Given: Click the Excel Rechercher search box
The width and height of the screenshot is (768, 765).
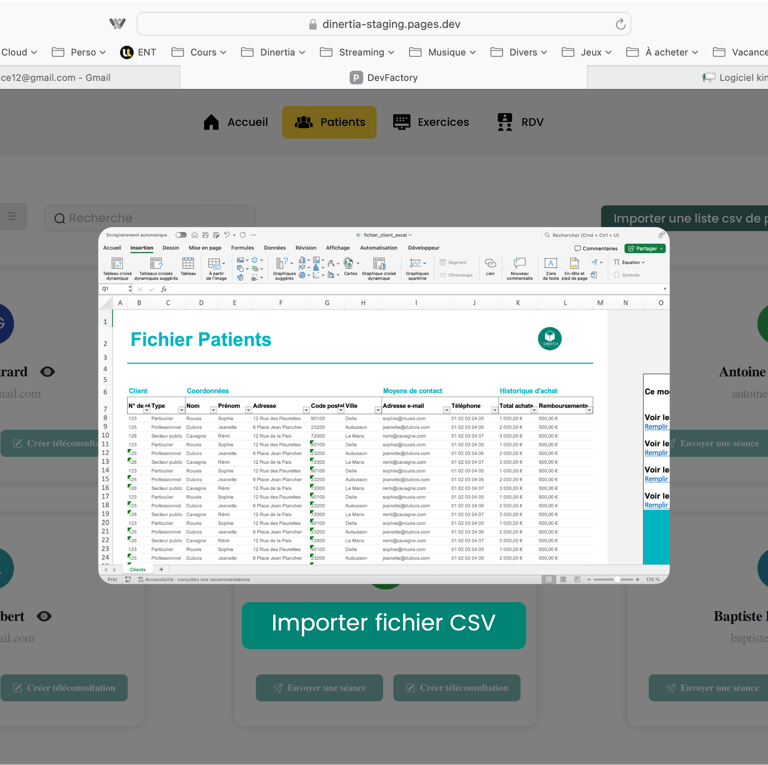Looking at the screenshot, I should [x=599, y=235].
